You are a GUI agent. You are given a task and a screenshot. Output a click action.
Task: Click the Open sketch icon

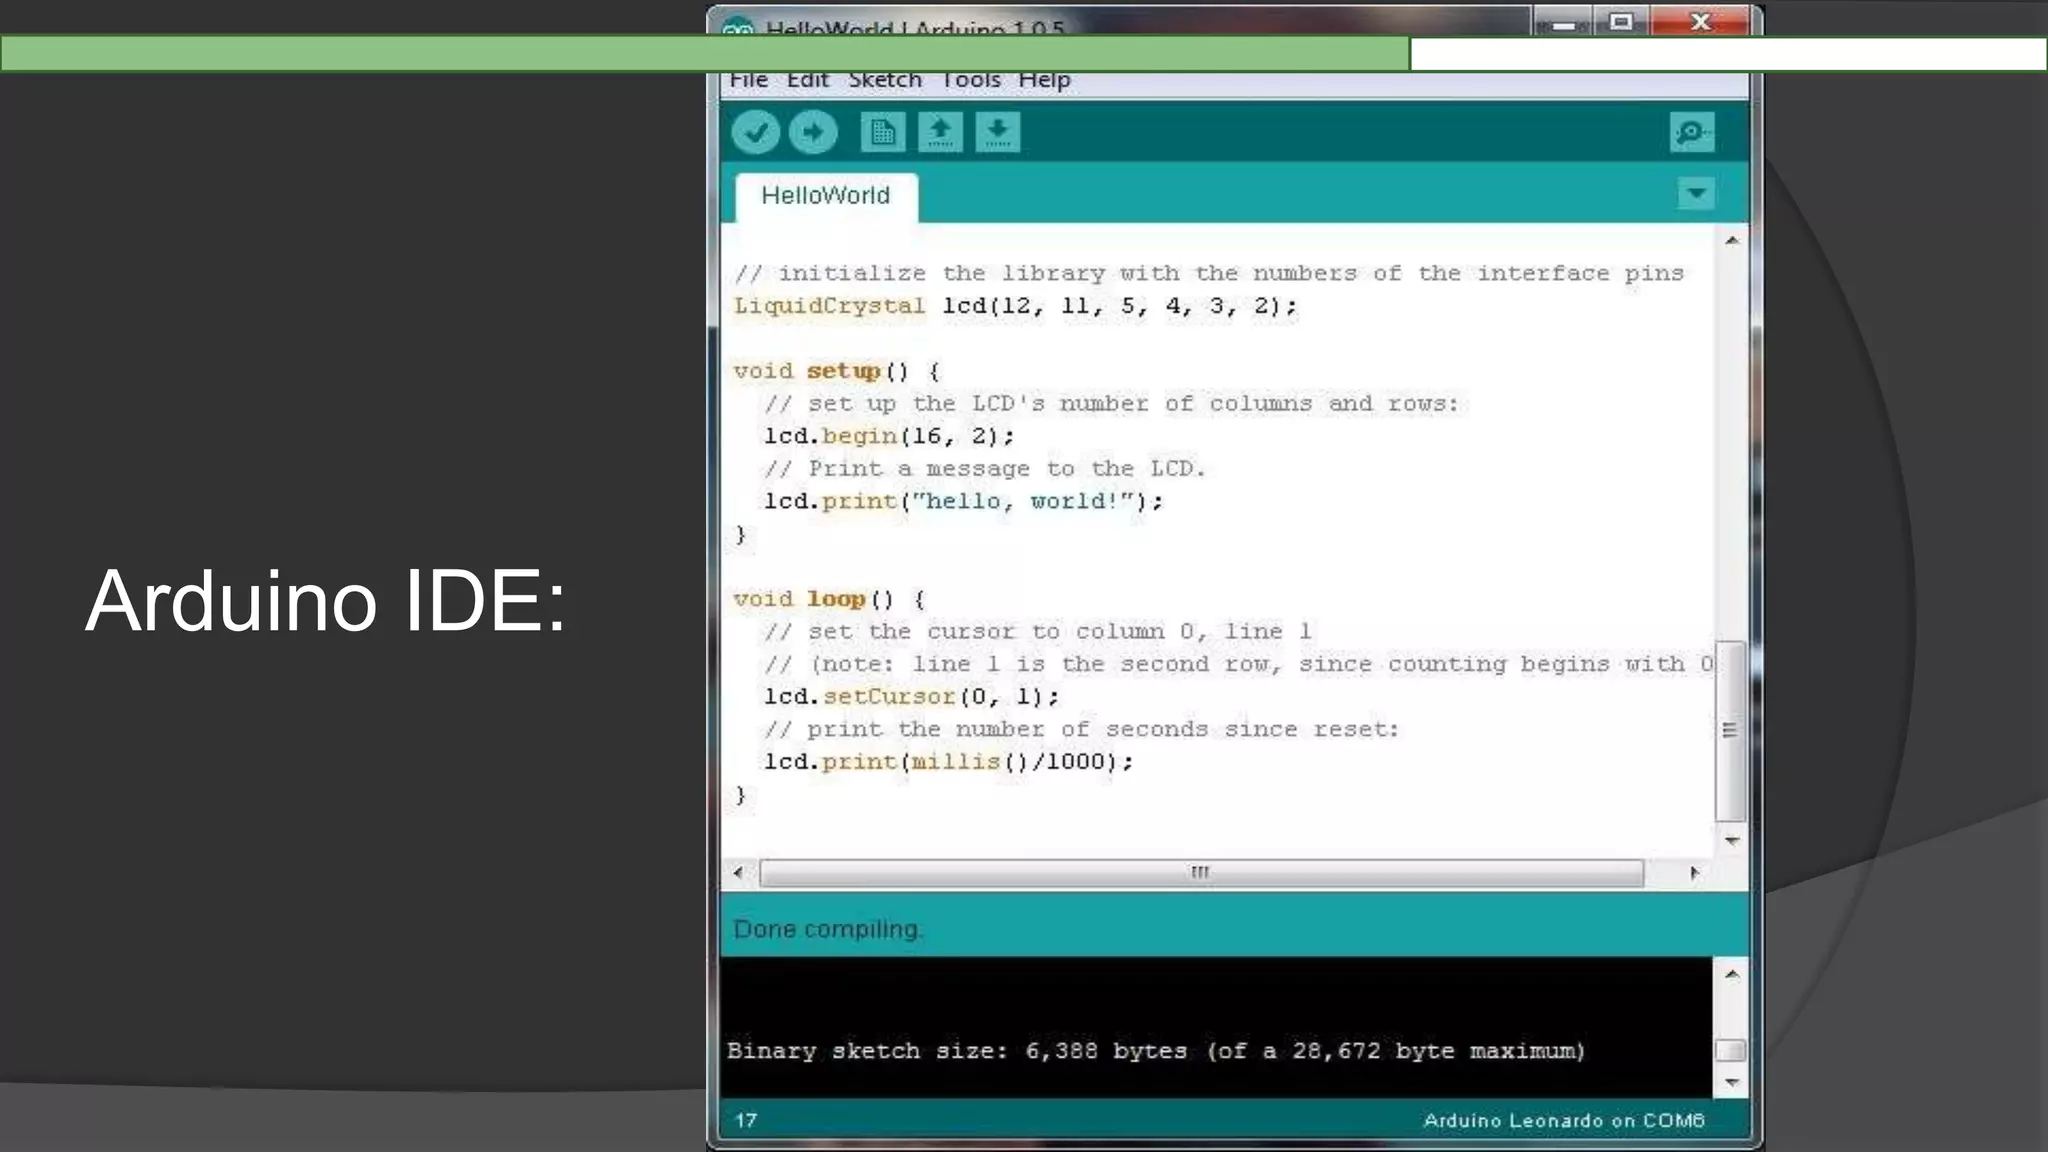(x=940, y=132)
